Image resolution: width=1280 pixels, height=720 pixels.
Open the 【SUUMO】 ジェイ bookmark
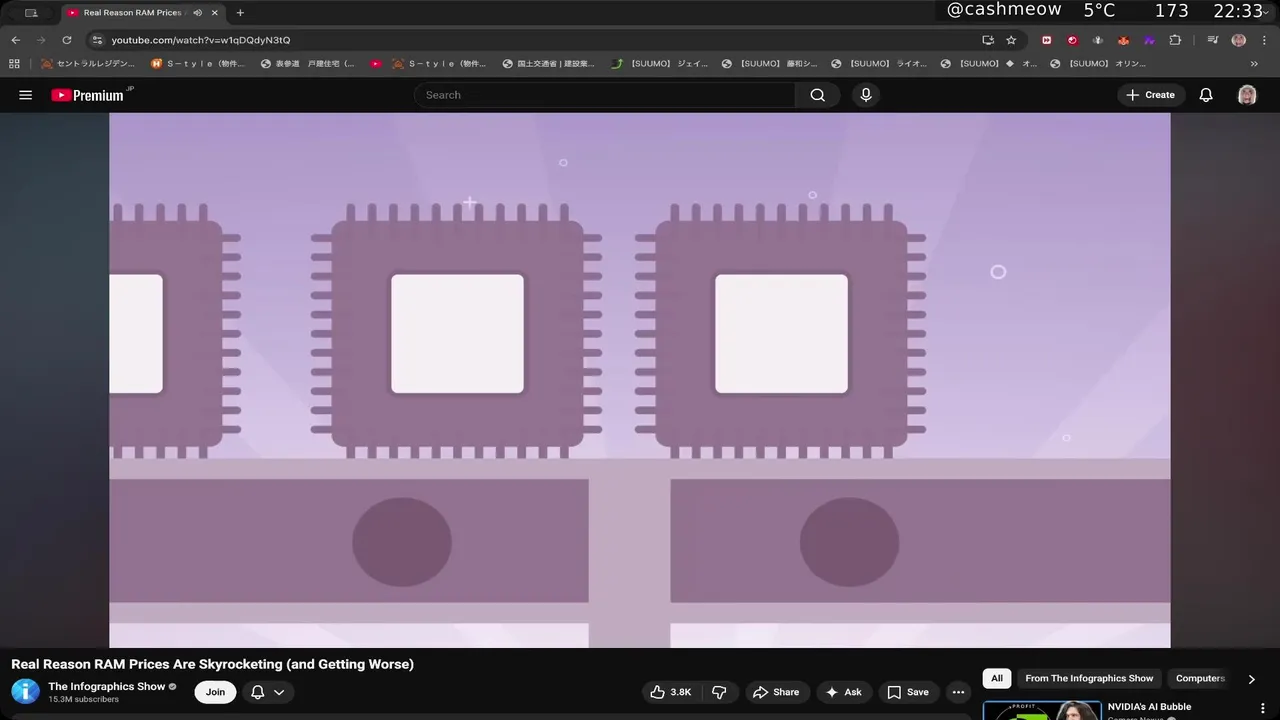tap(660, 63)
